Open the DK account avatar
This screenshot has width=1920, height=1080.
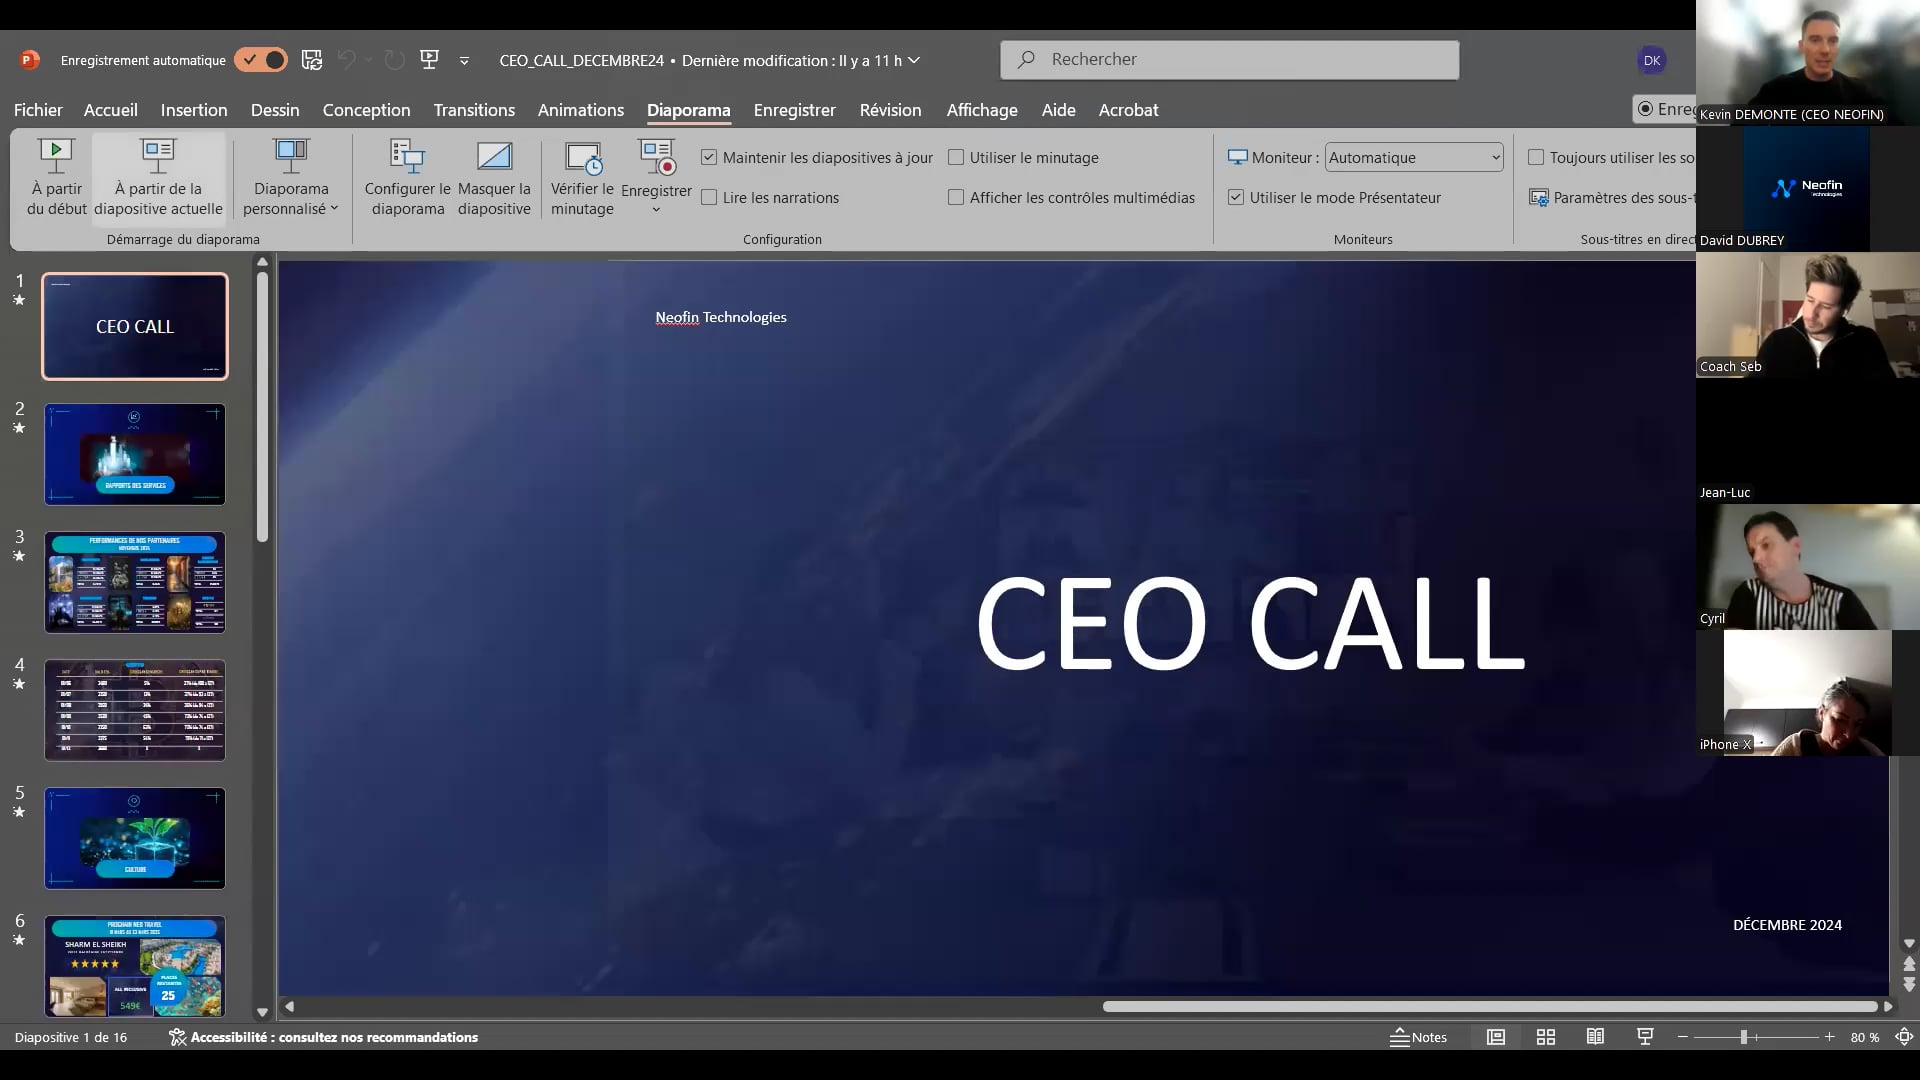(1652, 60)
